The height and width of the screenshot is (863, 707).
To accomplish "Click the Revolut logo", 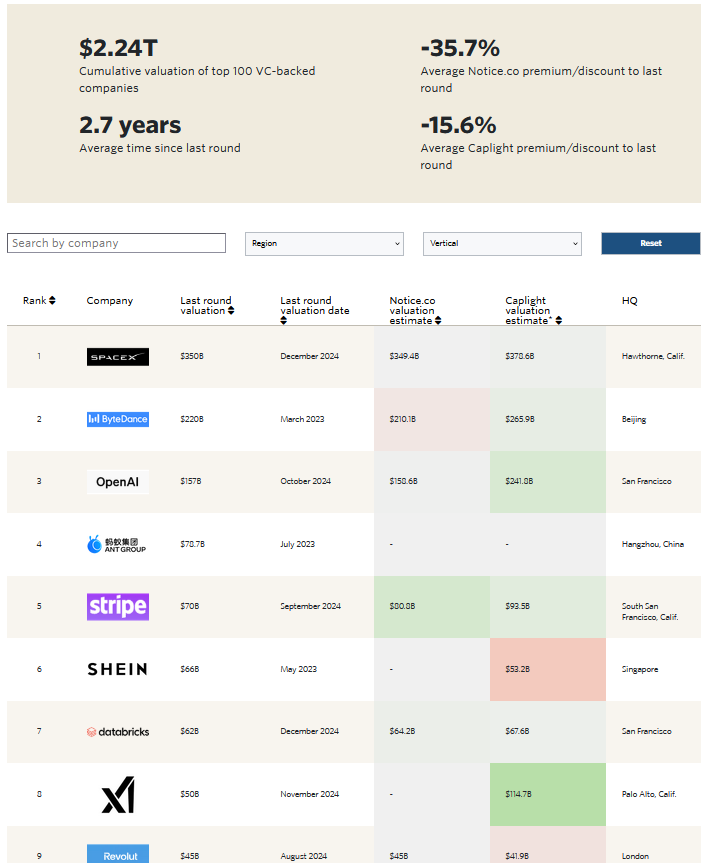I will [x=118, y=854].
